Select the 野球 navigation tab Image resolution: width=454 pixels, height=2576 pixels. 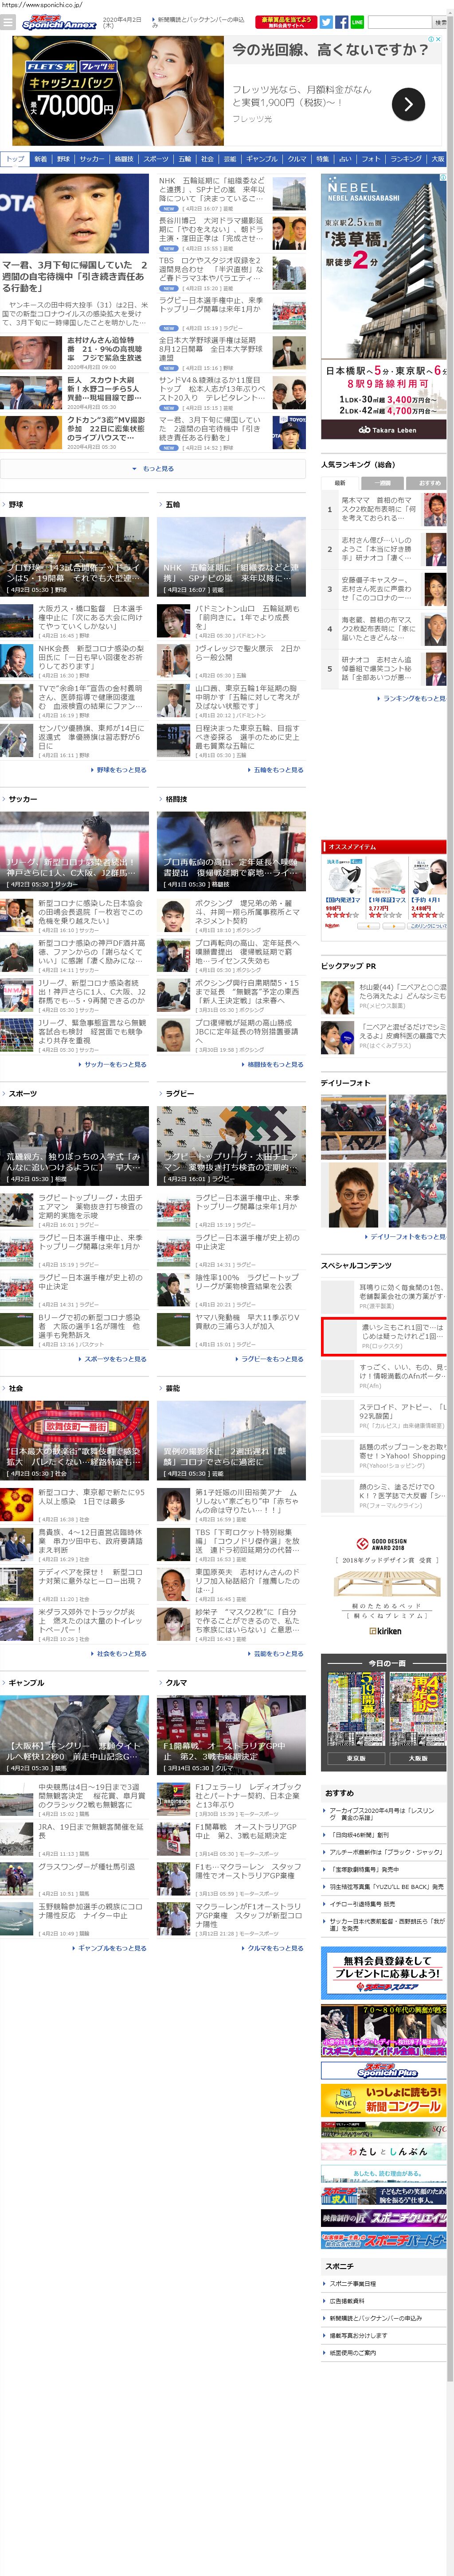pyautogui.click(x=63, y=159)
